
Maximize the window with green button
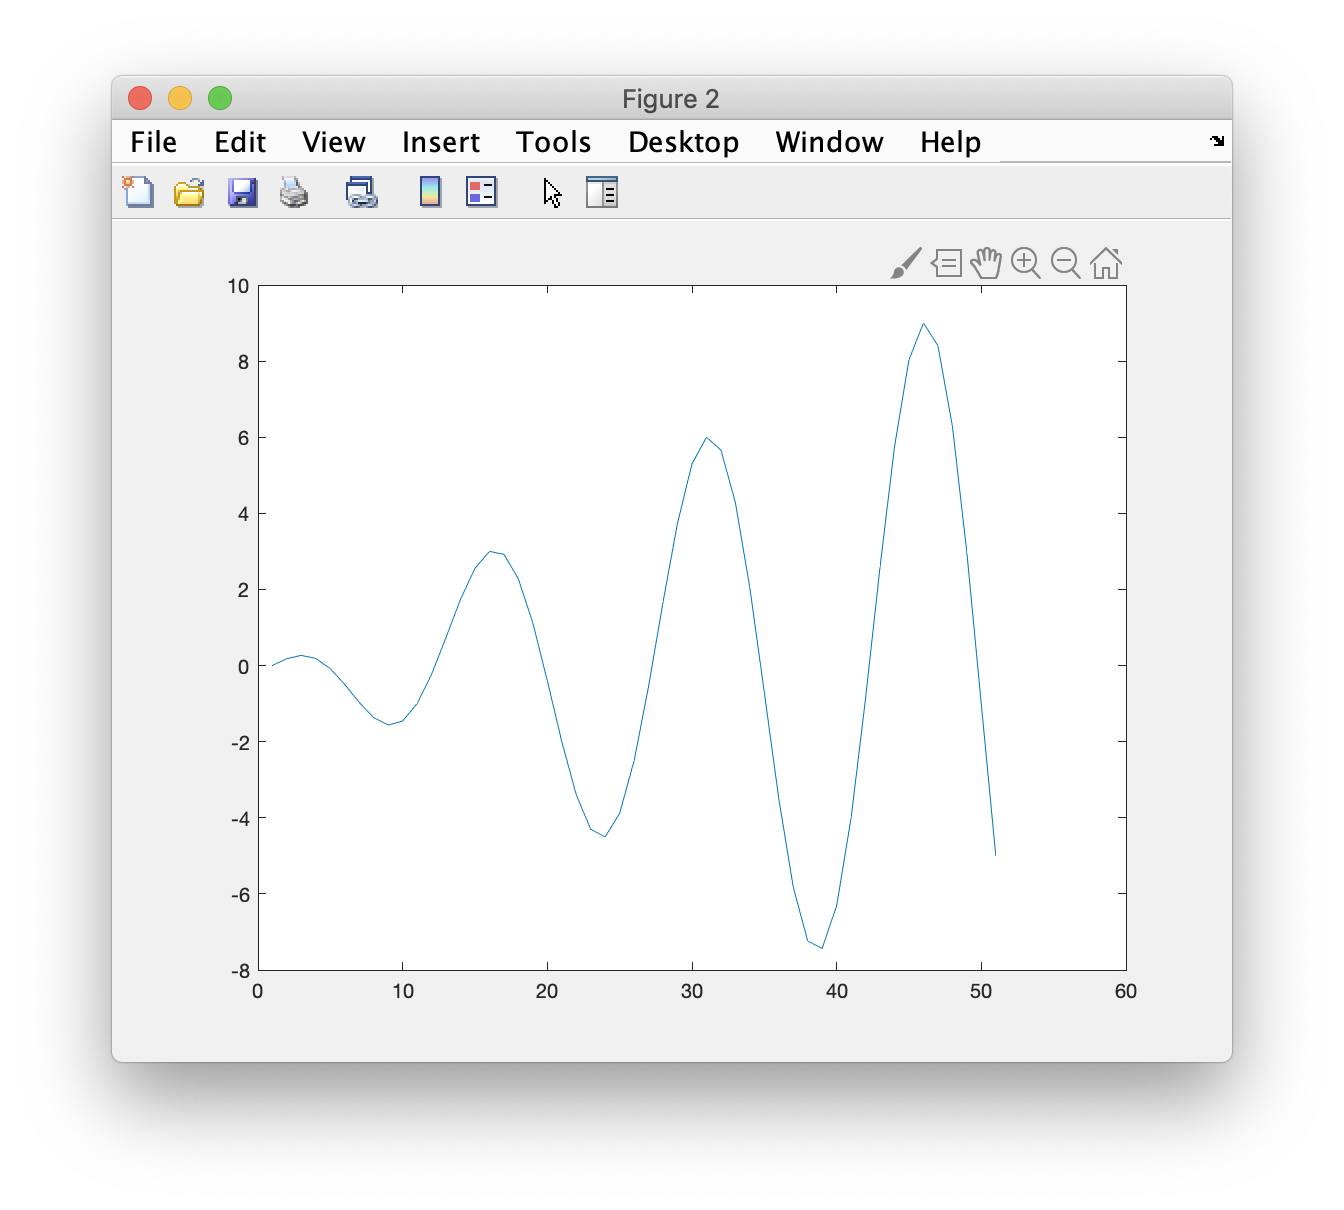pyautogui.click(x=220, y=98)
